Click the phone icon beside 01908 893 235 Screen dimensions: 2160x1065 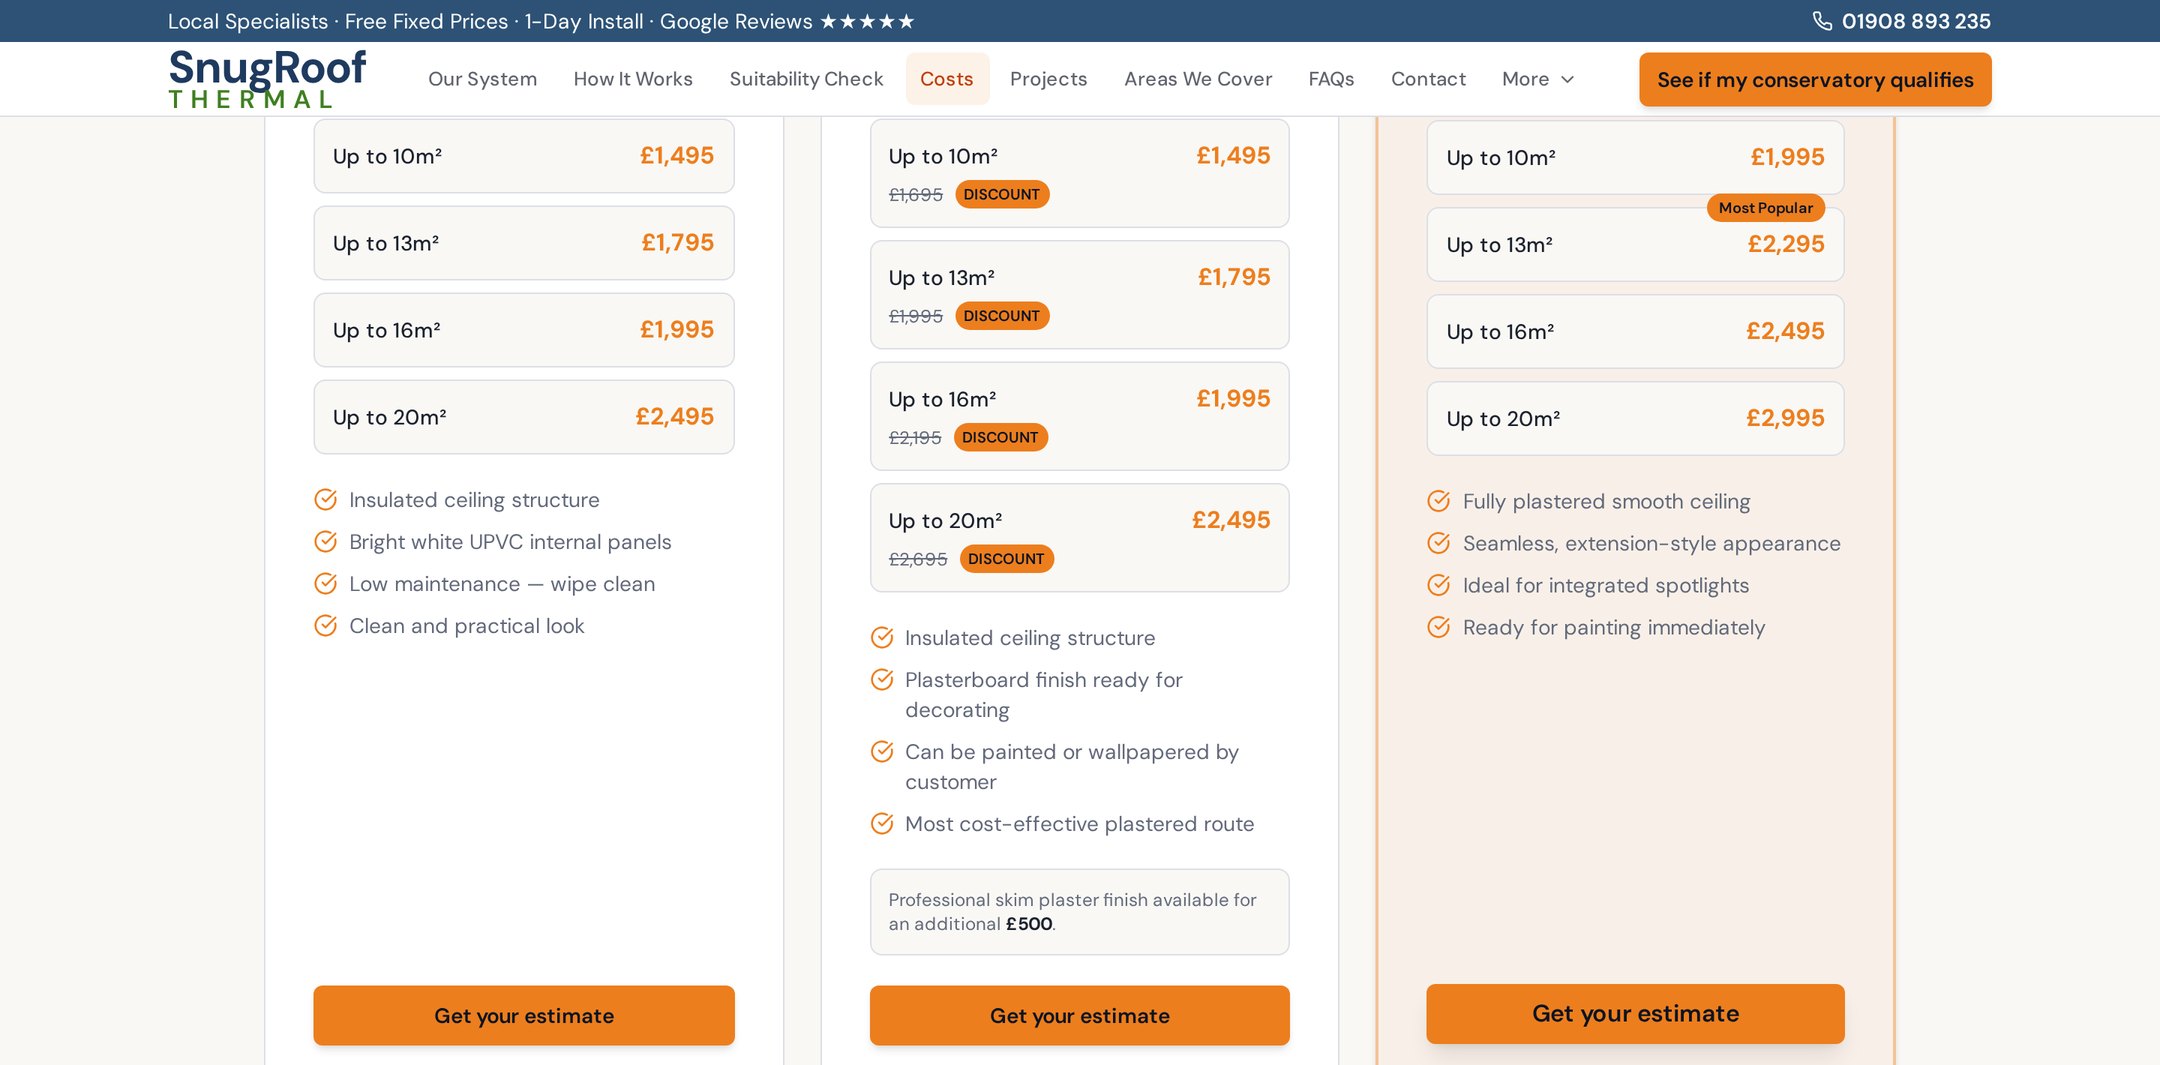click(x=1822, y=21)
